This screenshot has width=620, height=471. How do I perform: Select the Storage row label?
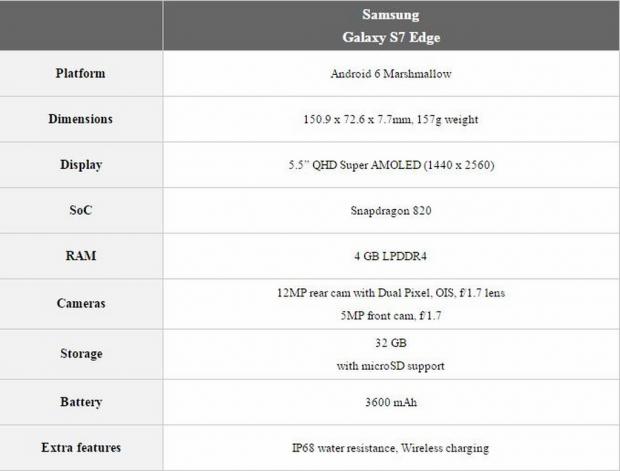click(x=80, y=353)
